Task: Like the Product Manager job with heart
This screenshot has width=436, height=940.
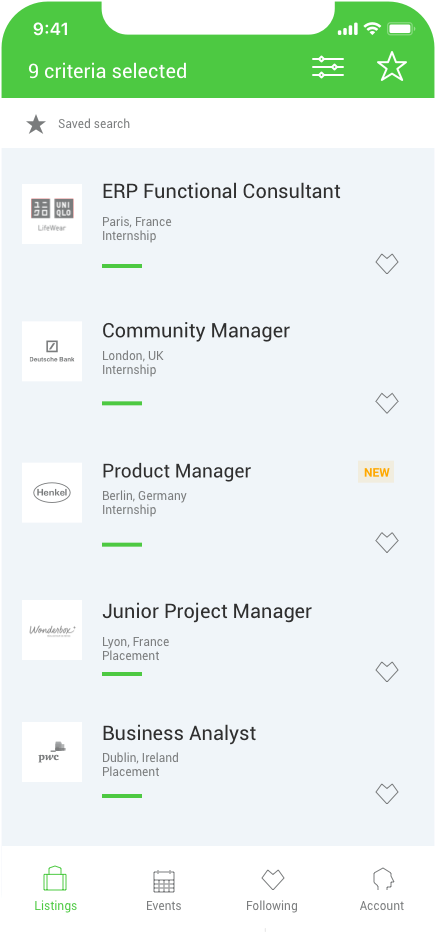Action: click(387, 543)
